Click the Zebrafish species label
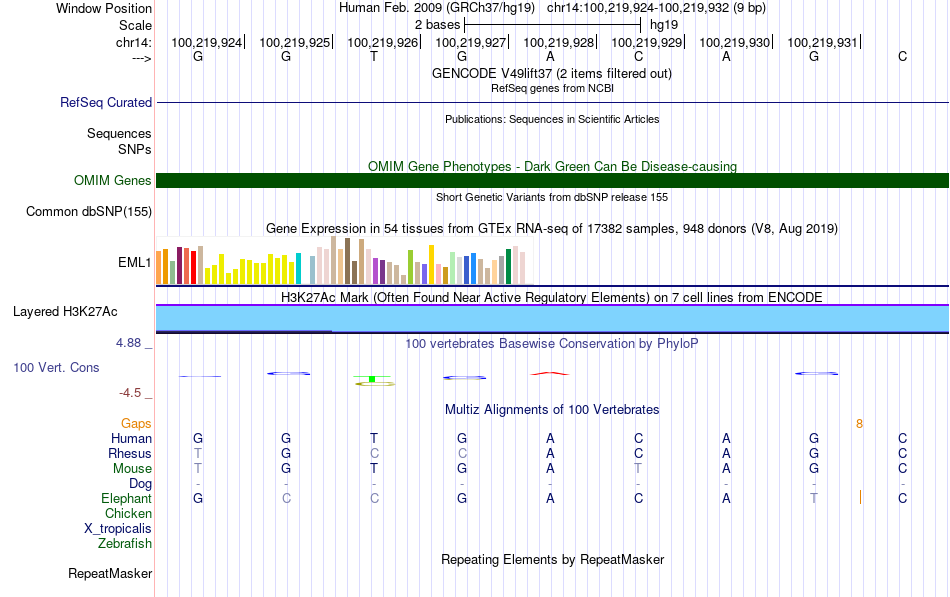 (125, 544)
